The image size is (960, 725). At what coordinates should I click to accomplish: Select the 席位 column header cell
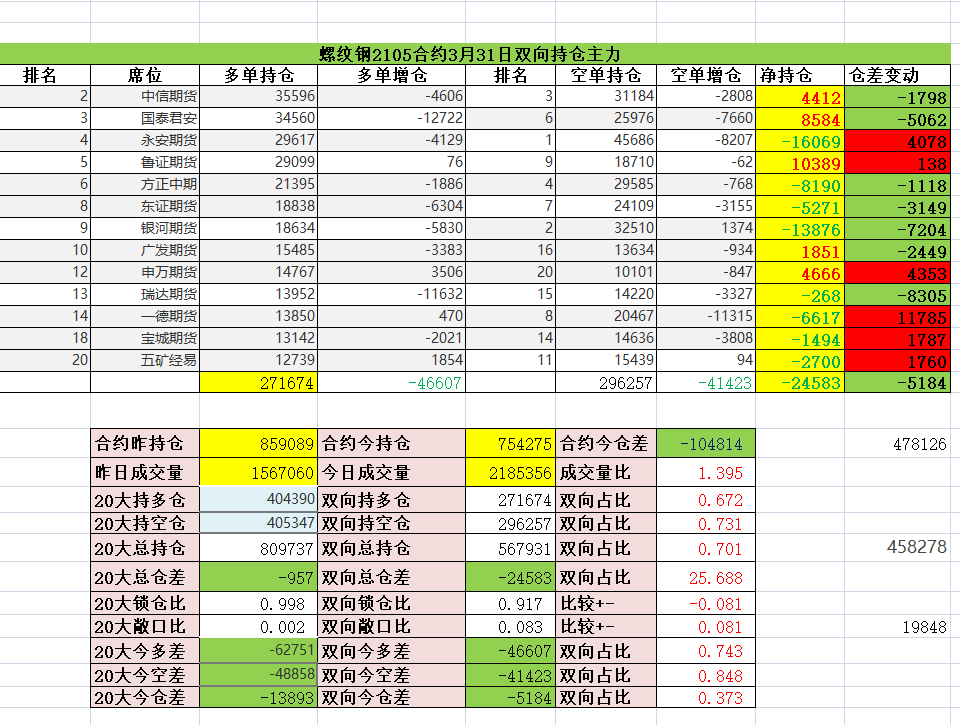point(145,75)
